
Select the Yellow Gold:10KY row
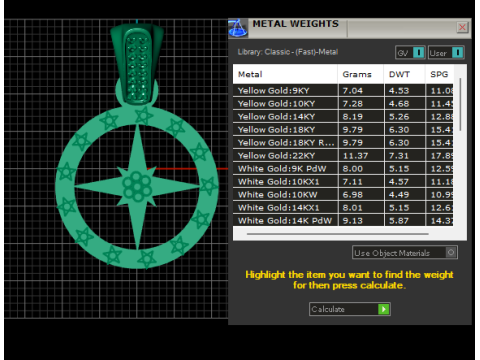click(343, 104)
